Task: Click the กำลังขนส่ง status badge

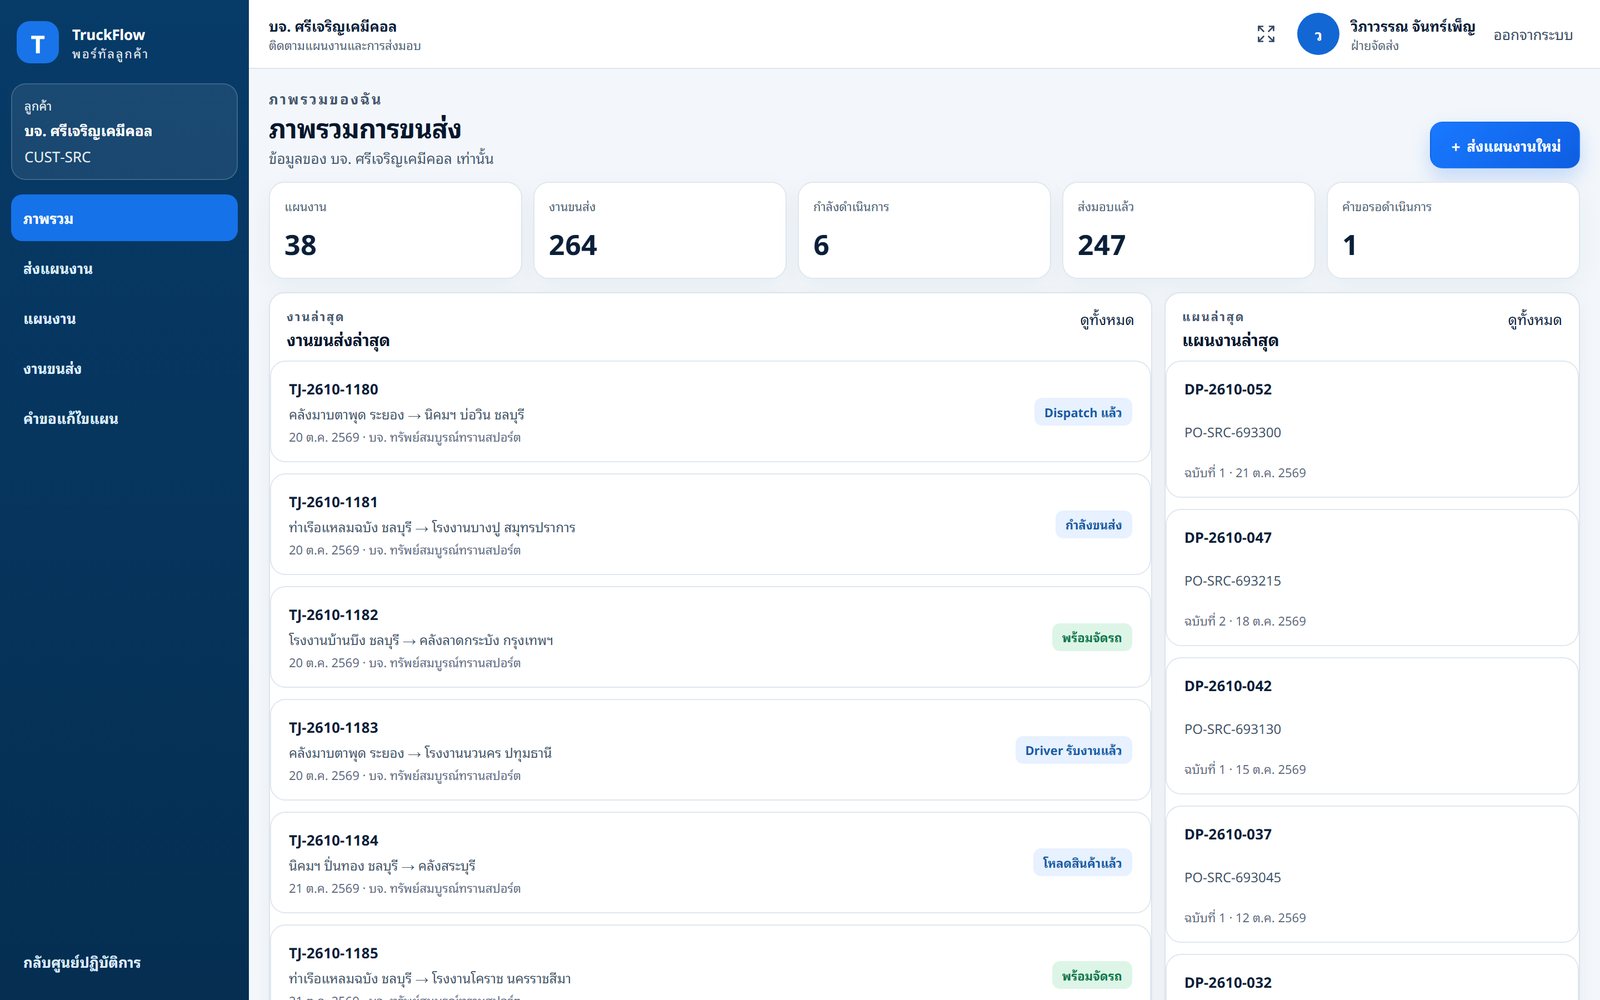Action: coord(1093,525)
